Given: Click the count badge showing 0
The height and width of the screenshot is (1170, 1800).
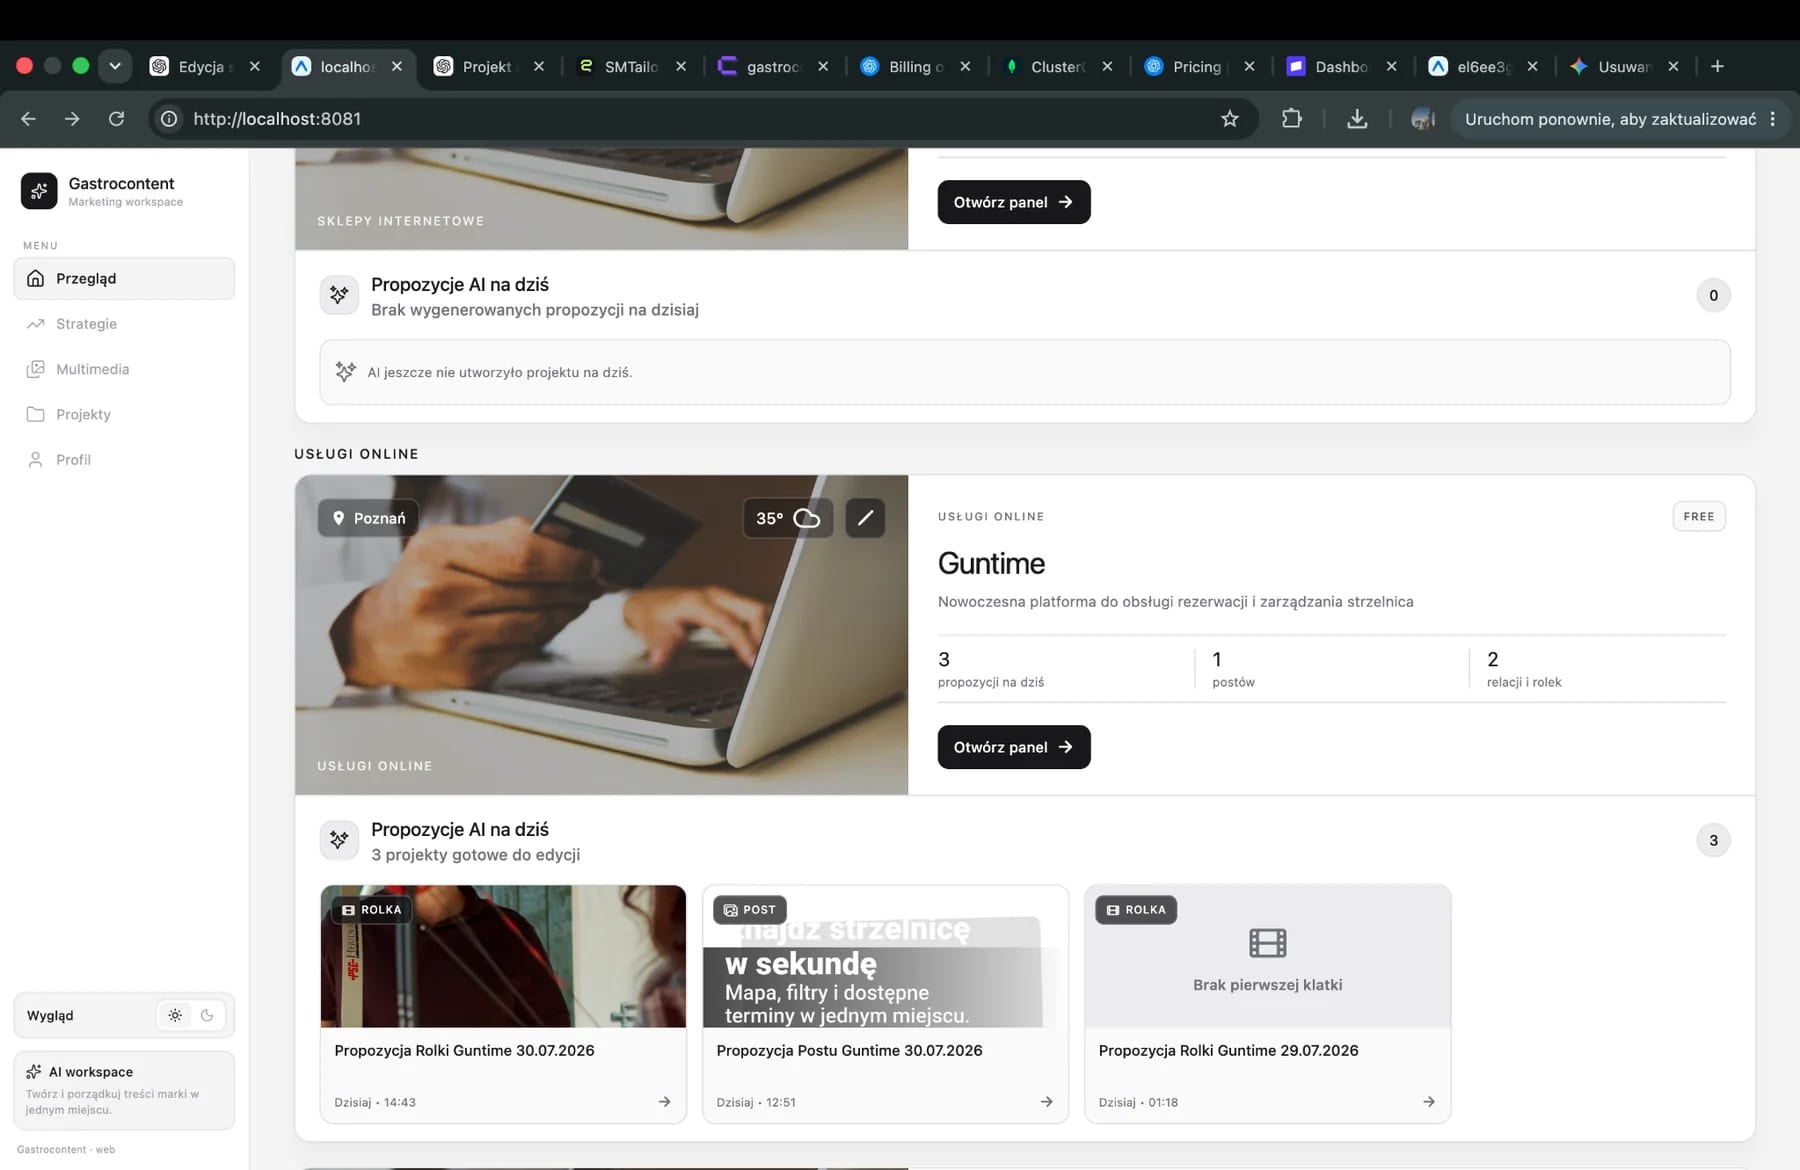Looking at the screenshot, I should pyautogui.click(x=1713, y=295).
